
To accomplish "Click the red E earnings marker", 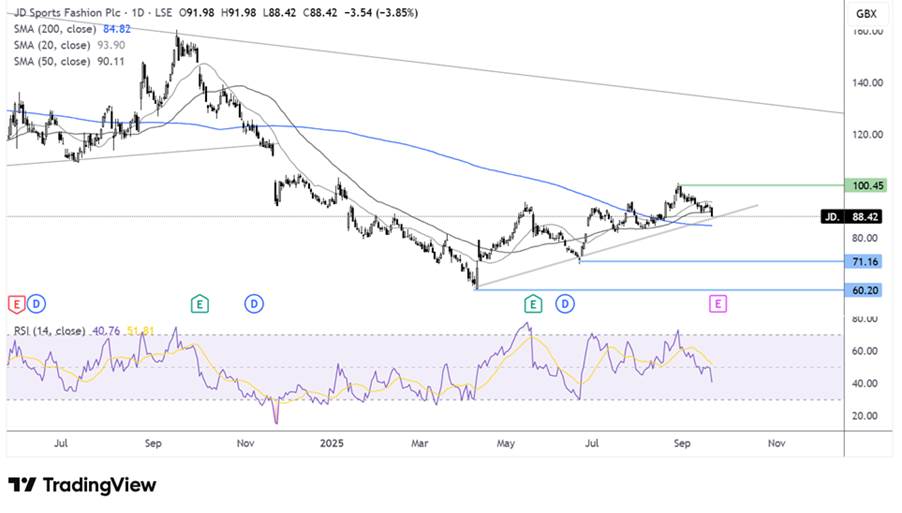I will coord(16,304).
